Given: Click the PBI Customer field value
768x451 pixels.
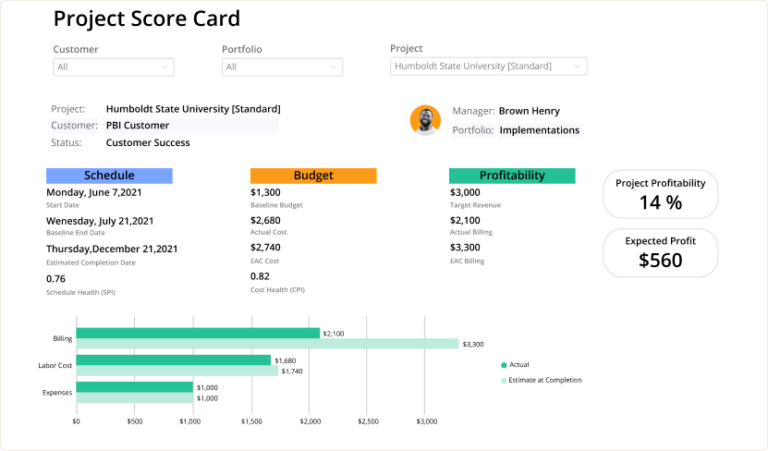Looking at the screenshot, I should [138, 126].
